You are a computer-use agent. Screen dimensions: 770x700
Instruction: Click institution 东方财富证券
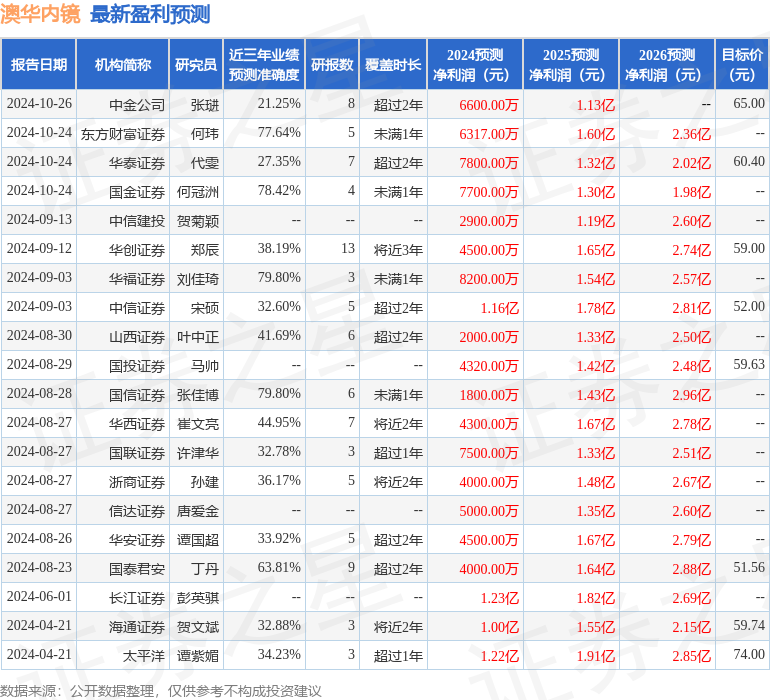click(x=123, y=134)
